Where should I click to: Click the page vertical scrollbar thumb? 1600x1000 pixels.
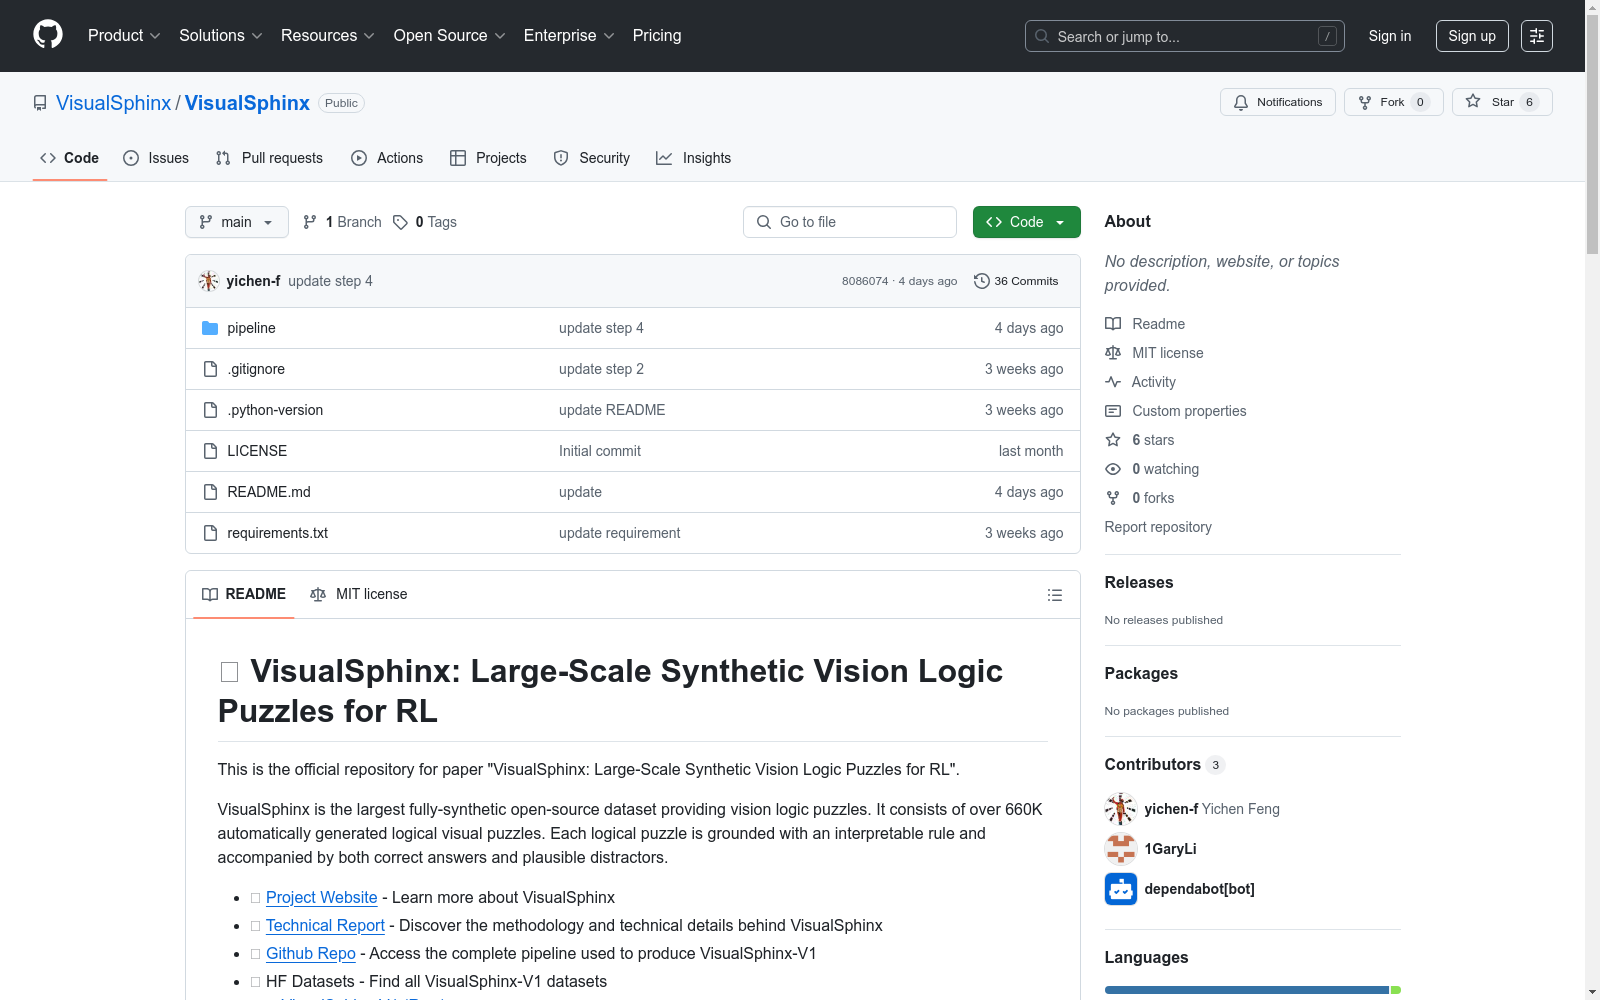(x=1592, y=135)
